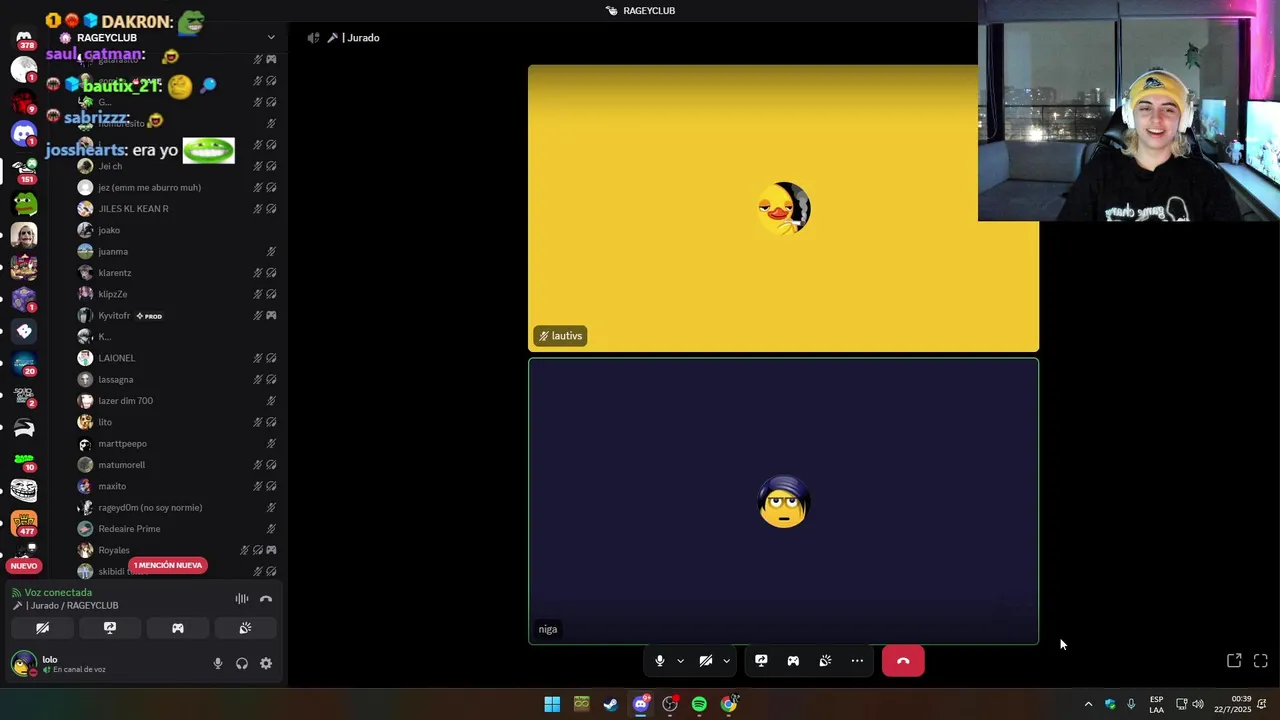
Task: Toggle noise suppression in voice panel
Action: [x=242, y=599]
